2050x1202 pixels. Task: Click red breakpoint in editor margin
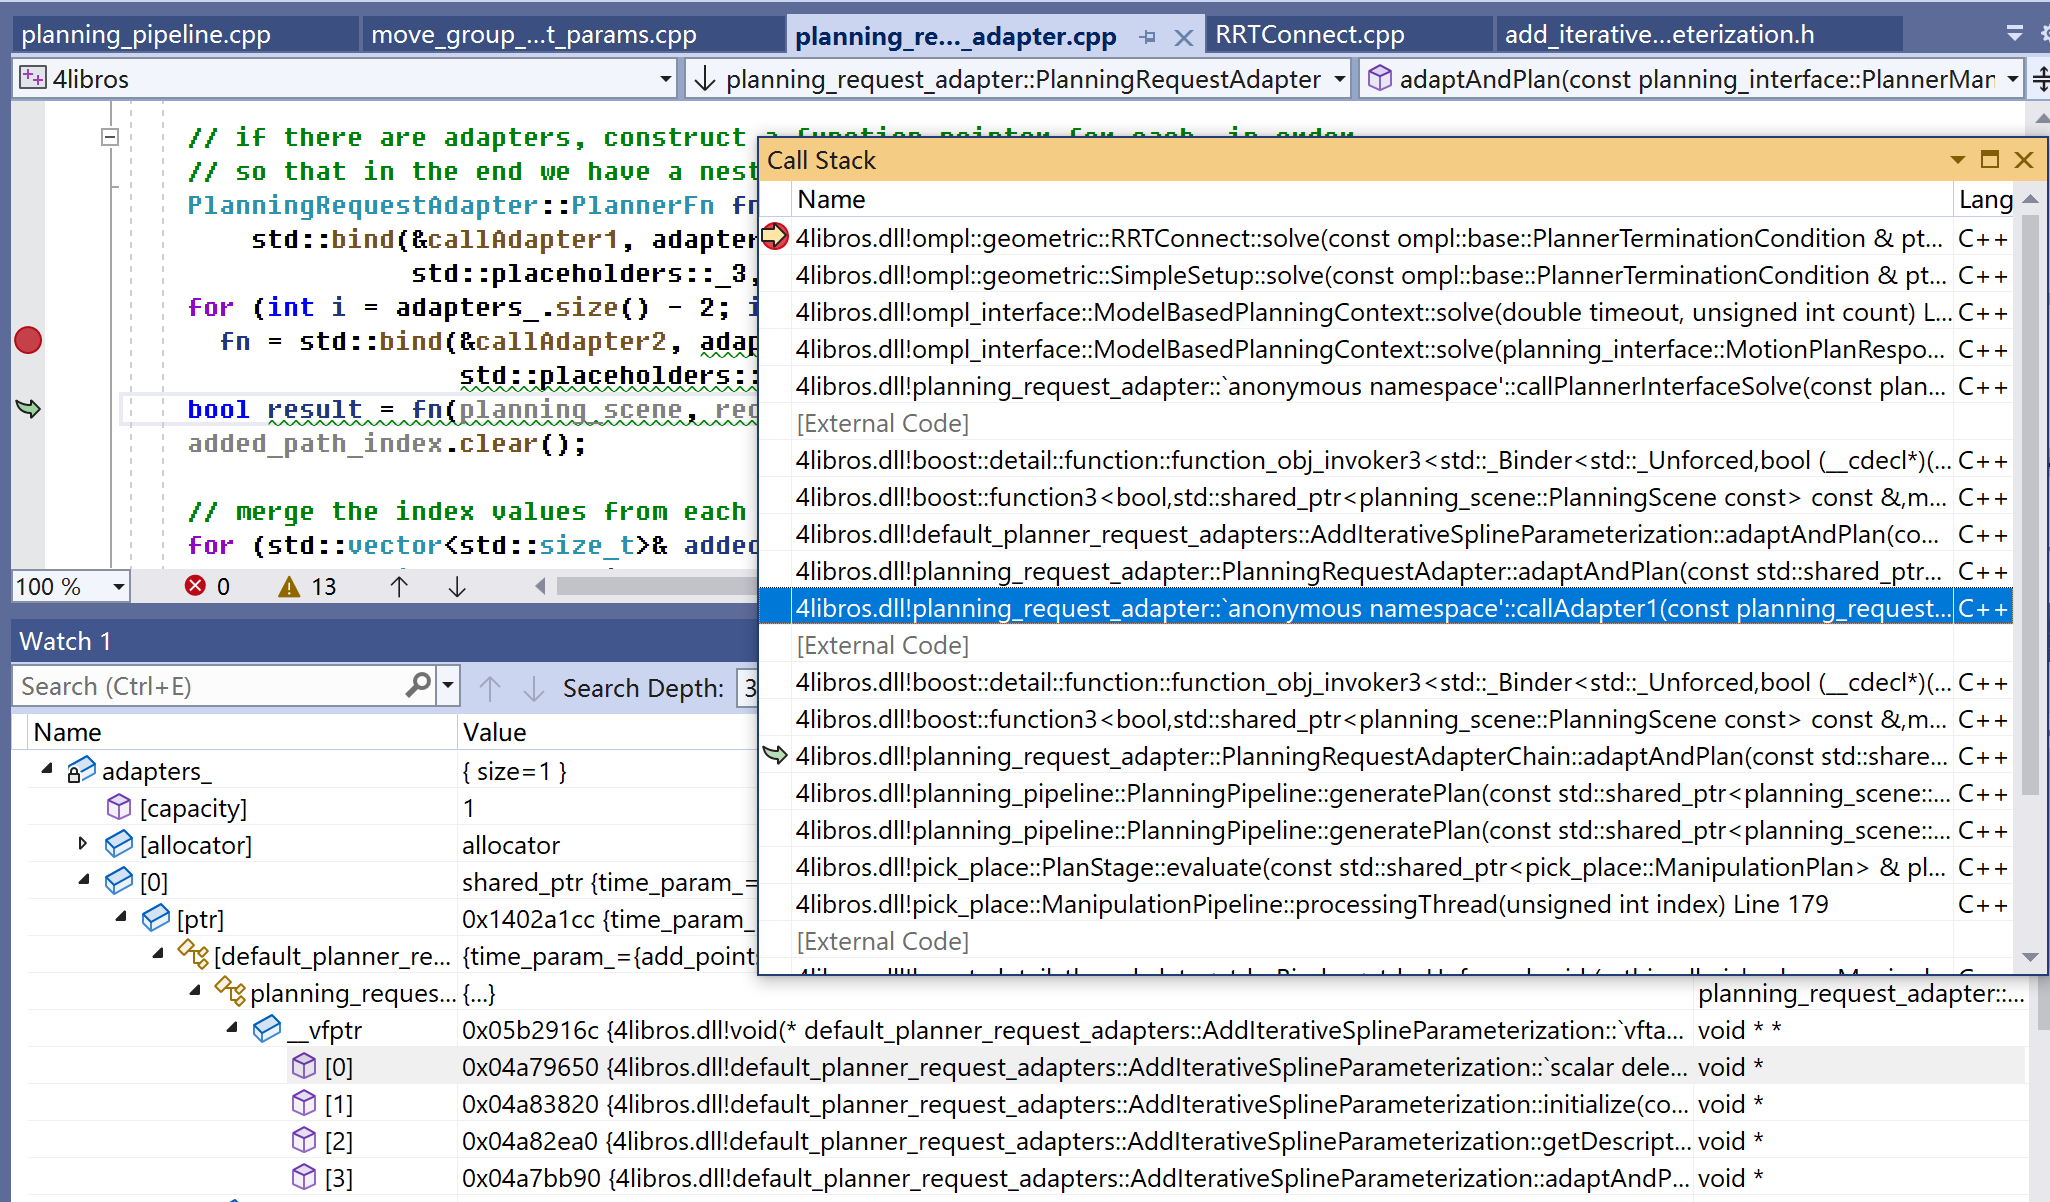[x=28, y=341]
